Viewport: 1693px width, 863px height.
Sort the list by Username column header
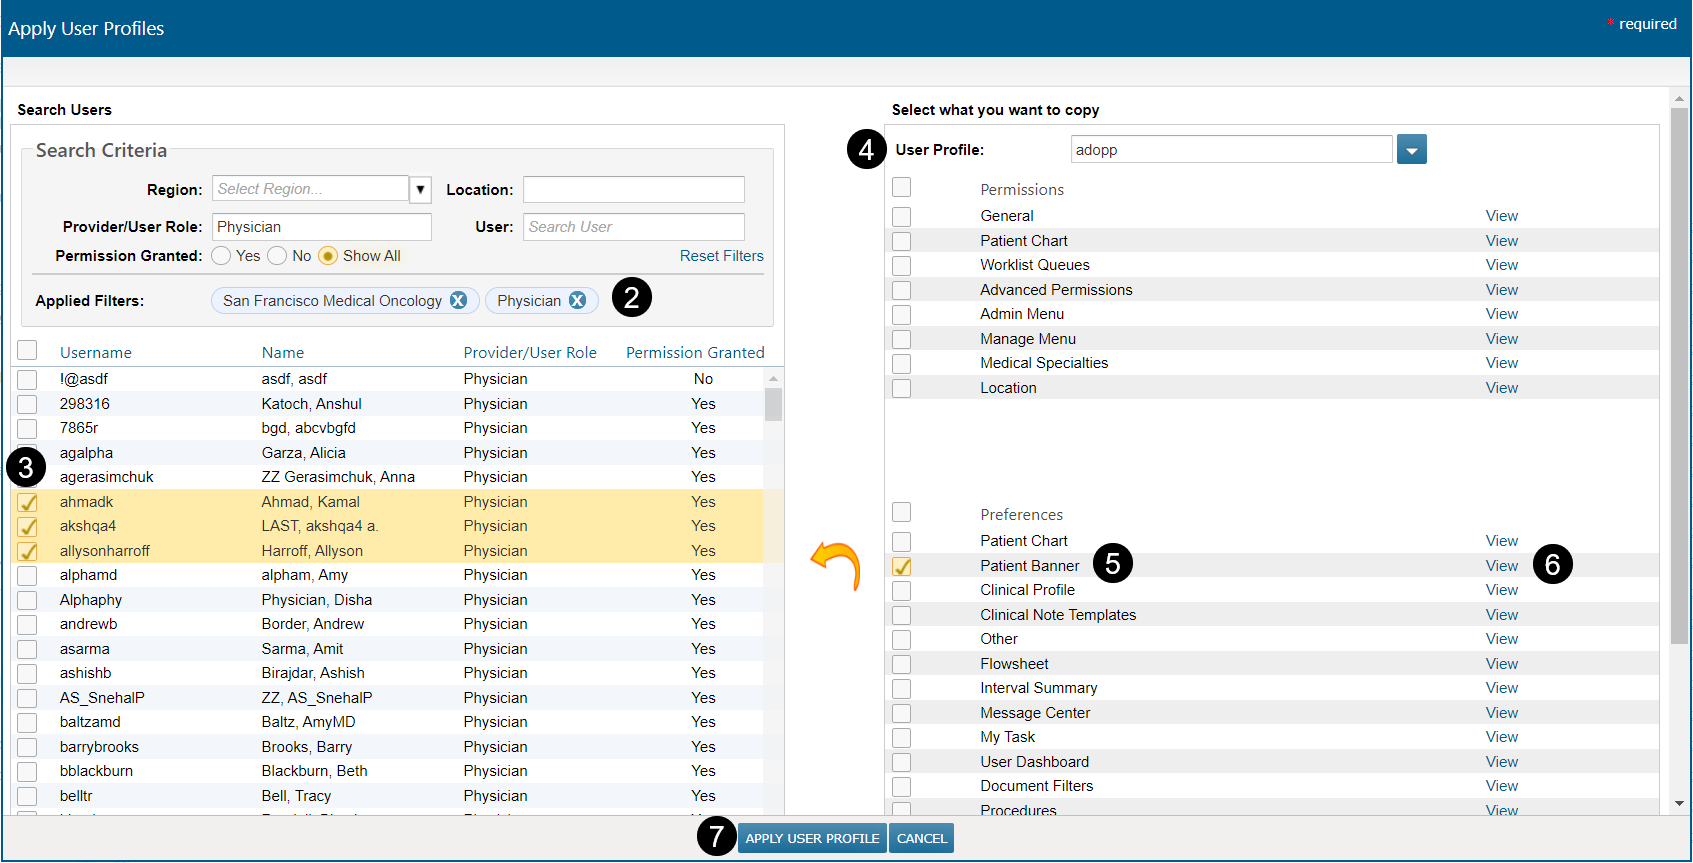tap(95, 353)
